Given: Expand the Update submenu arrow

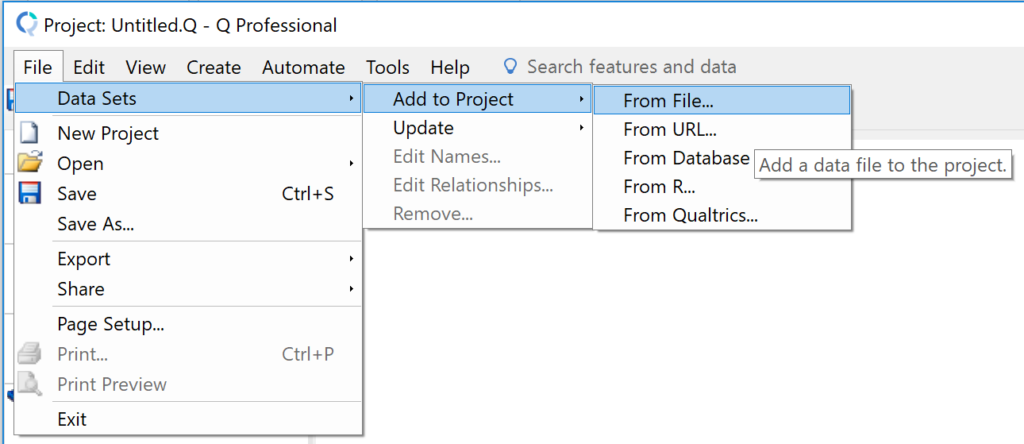Looking at the screenshot, I should [x=581, y=128].
